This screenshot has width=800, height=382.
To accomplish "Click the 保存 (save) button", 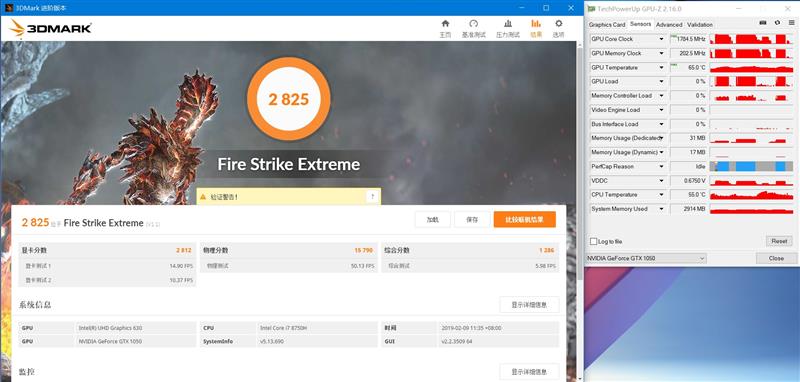I will click(x=472, y=219).
